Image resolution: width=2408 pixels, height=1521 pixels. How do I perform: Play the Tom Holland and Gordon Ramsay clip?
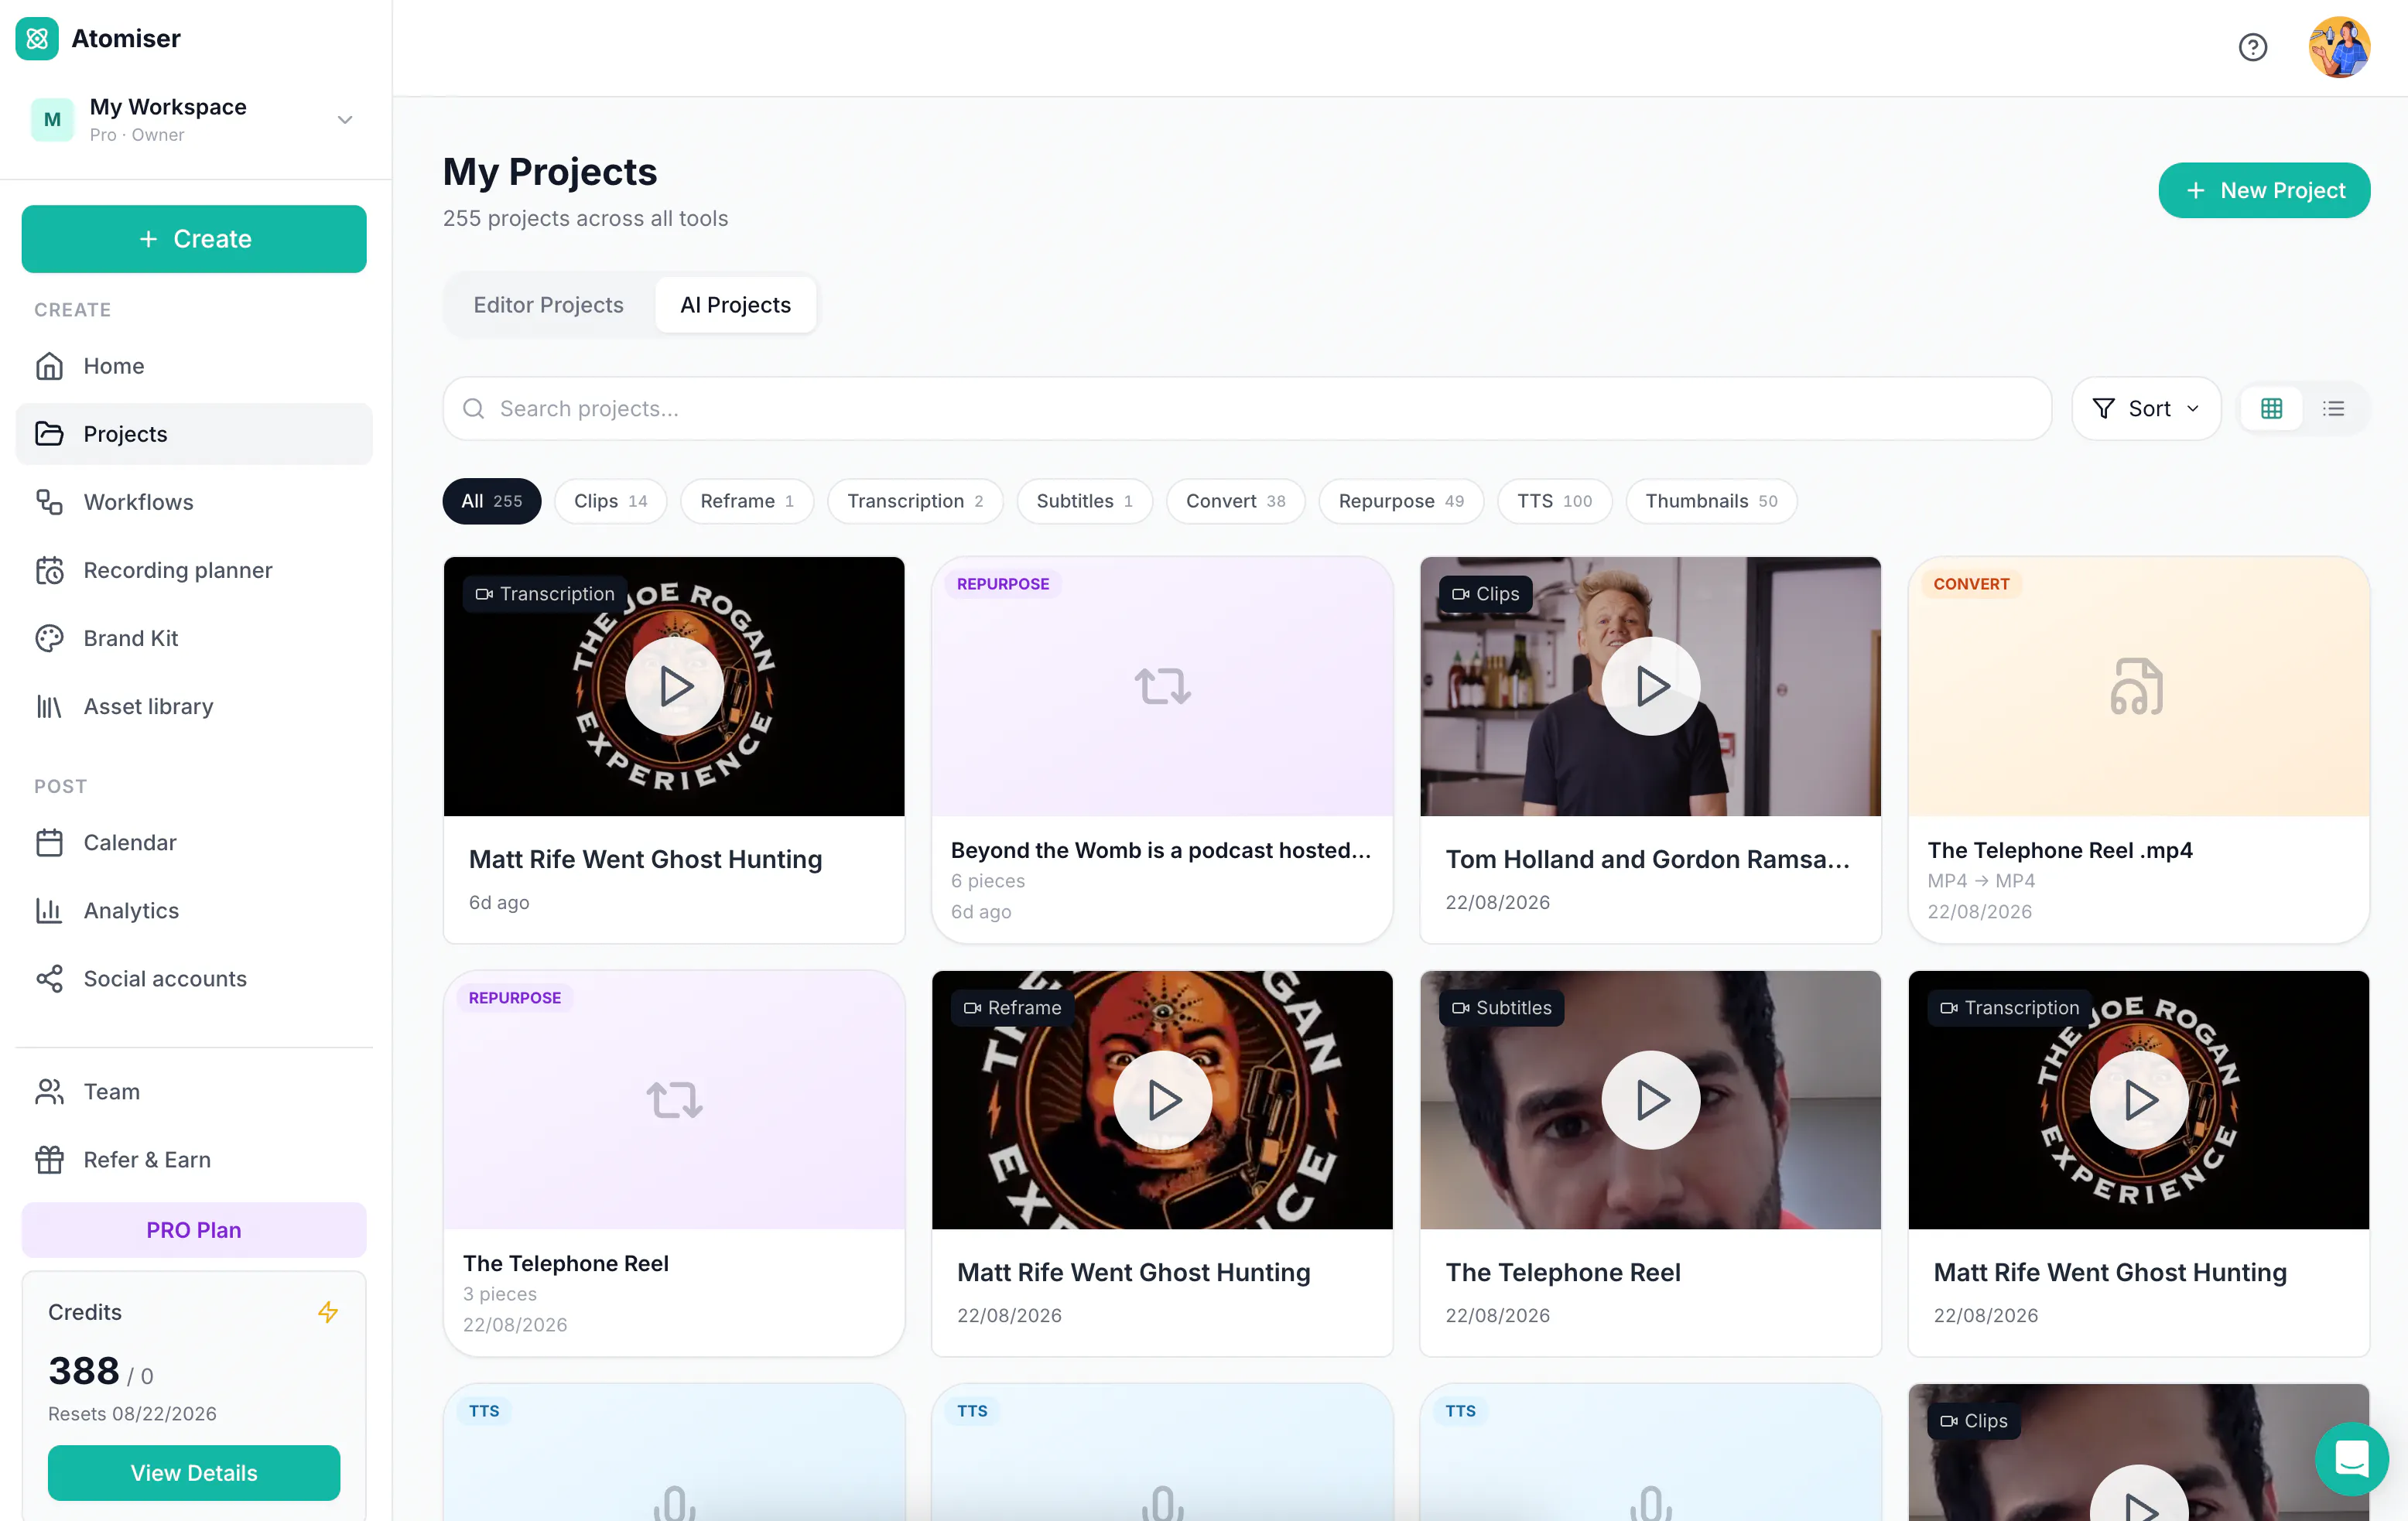point(1650,686)
